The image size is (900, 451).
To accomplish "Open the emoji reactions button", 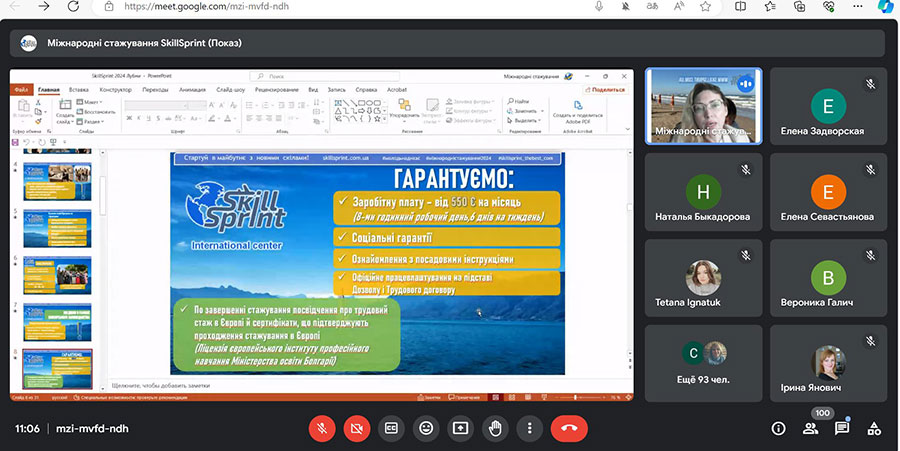I will [426, 428].
